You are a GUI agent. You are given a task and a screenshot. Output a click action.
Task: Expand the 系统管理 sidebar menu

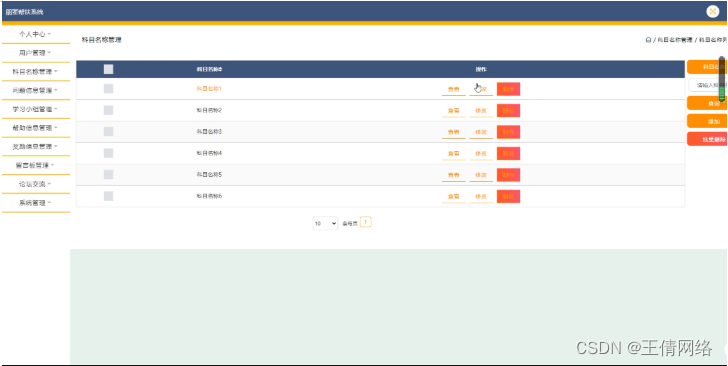(x=35, y=203)
